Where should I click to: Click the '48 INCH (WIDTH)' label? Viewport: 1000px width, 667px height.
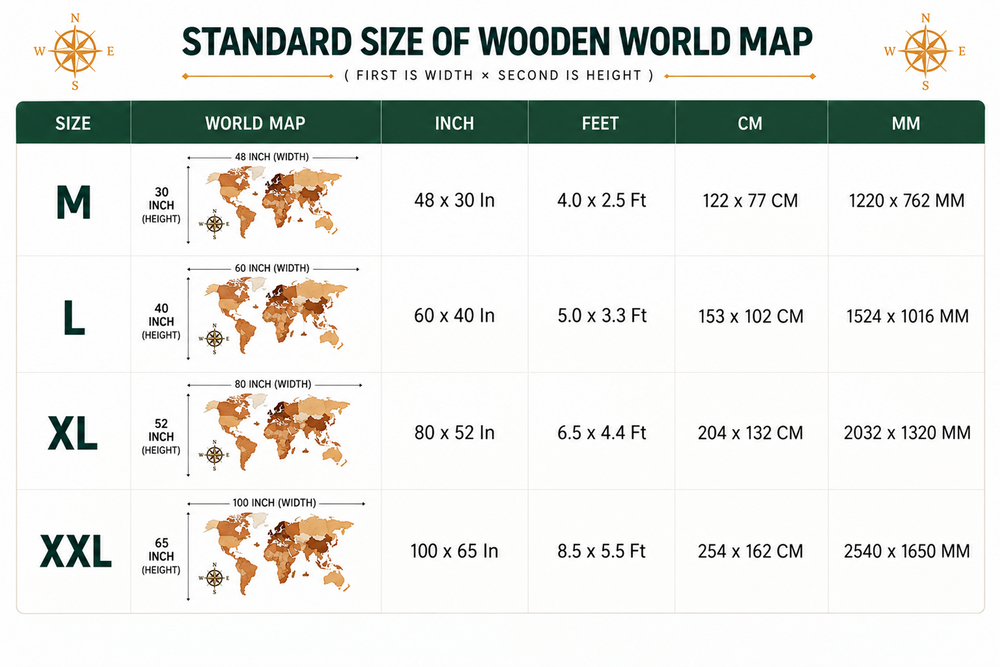pos(272,157)
